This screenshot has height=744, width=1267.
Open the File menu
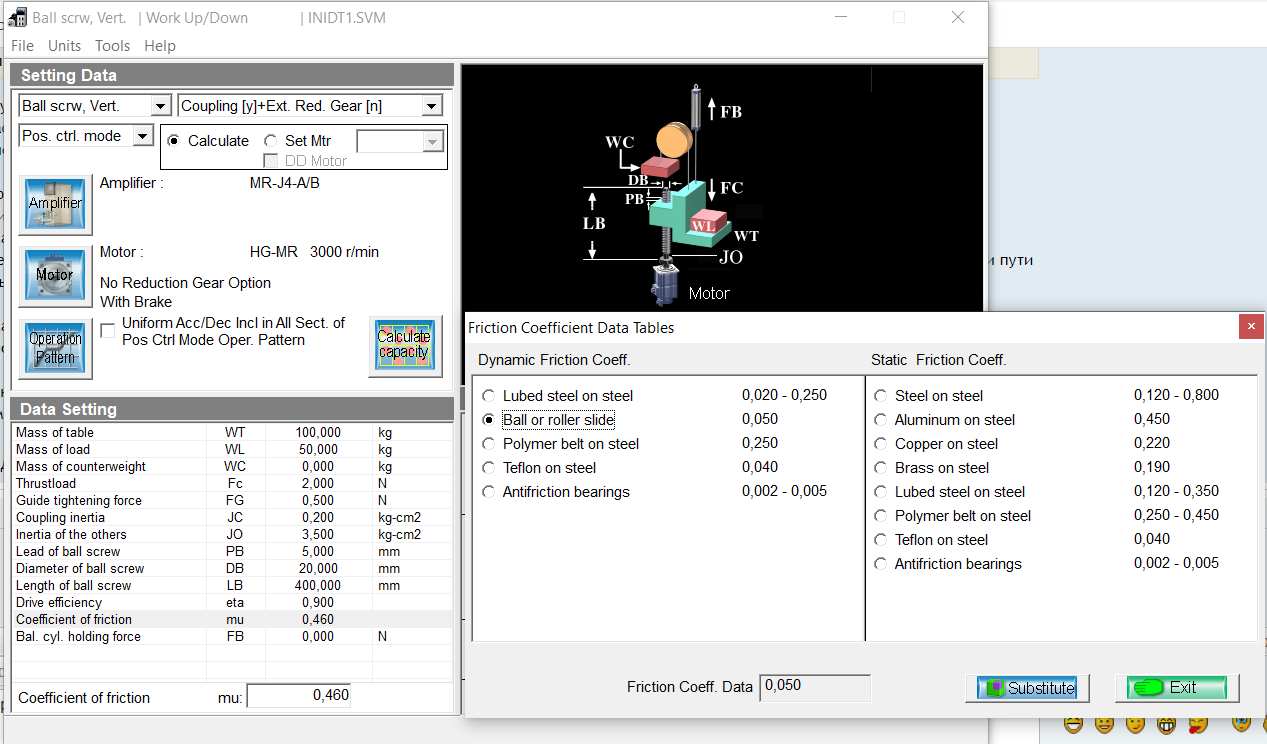click(22, 45)
